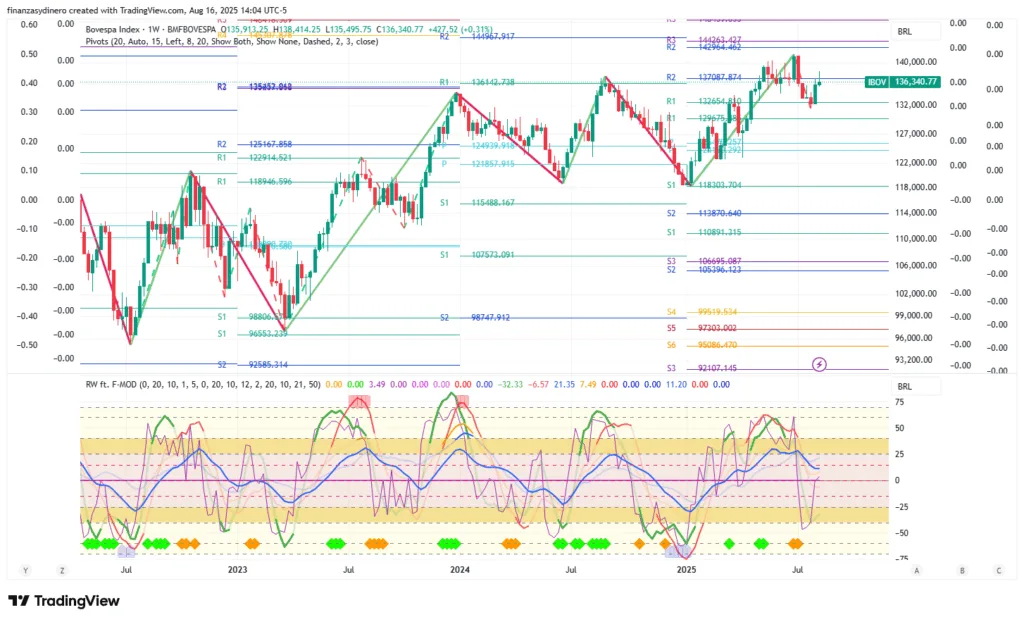Click the S4 99519.534 pivot level
The width and height of the screenshot is (1024, 622).
(702, 312)
